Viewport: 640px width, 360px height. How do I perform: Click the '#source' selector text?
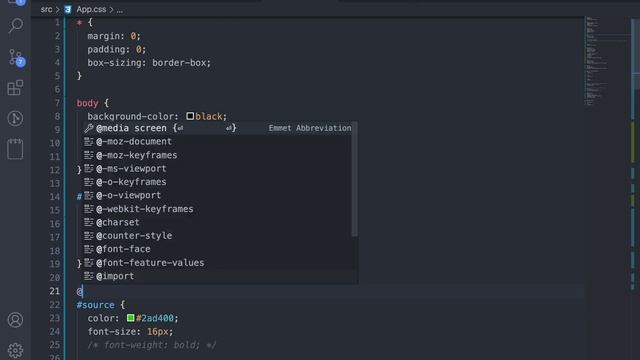pyautogui.click(x=96, y=305)
